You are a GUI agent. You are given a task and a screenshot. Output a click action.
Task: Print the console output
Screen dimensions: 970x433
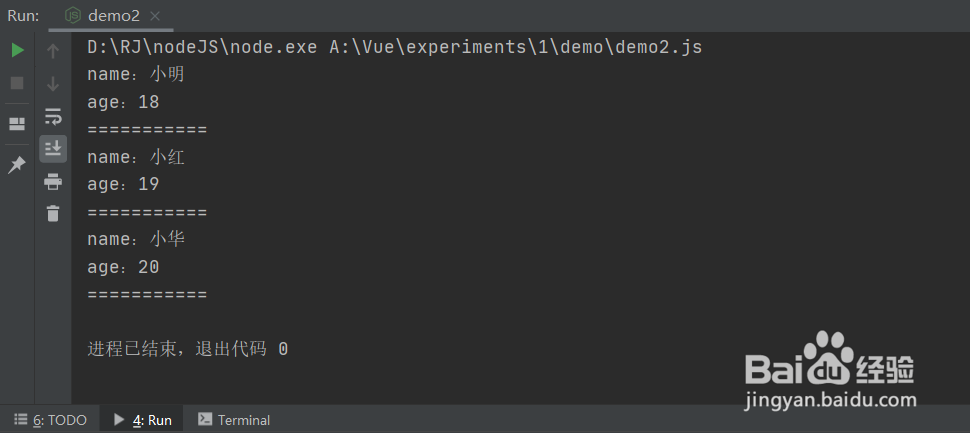(53, 182)
